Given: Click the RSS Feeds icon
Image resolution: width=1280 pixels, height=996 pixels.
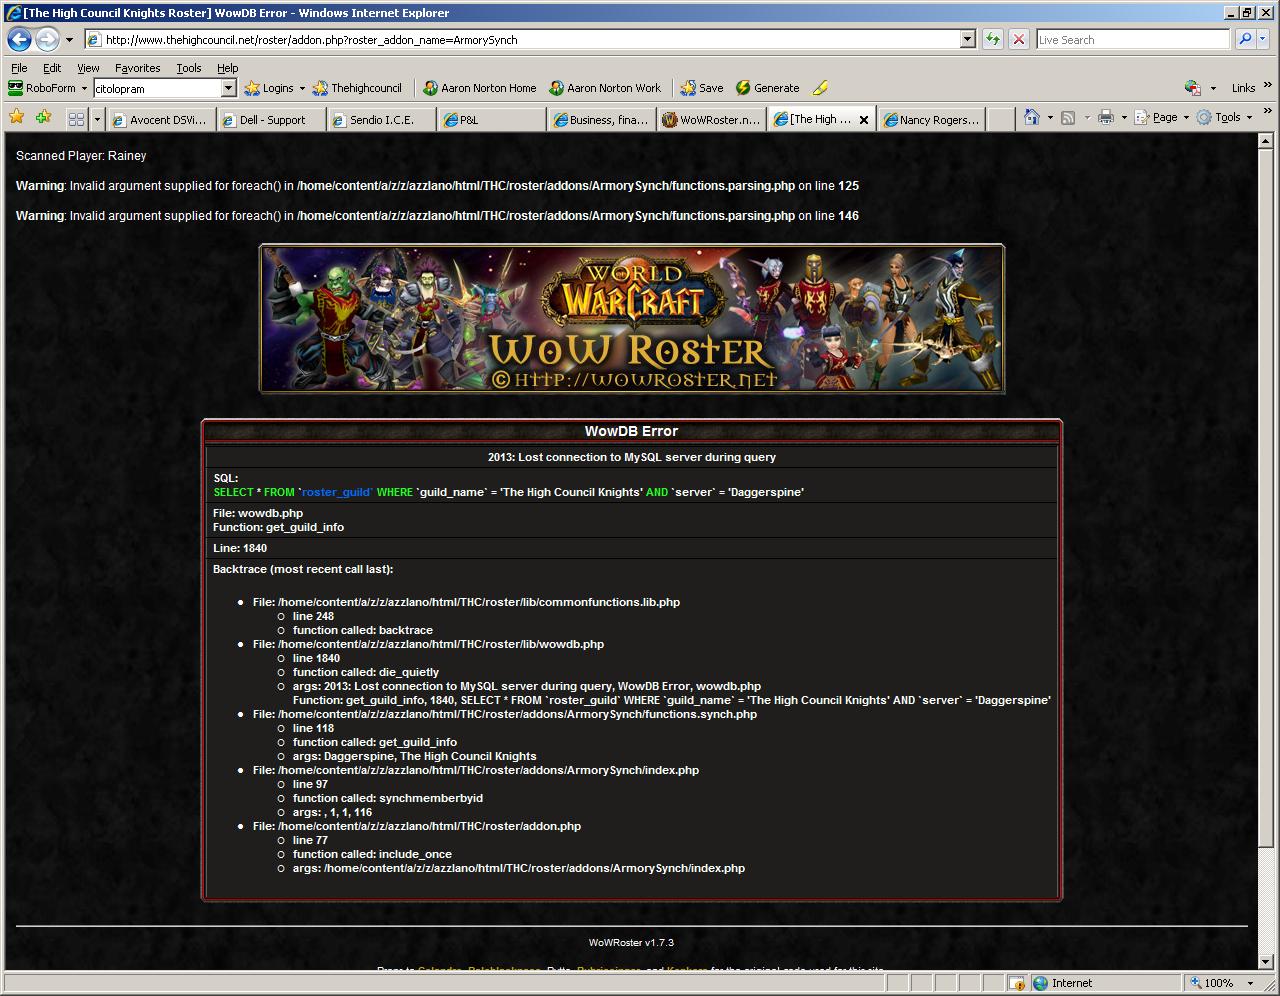Looking at the screenshot, I should 1068,118.
